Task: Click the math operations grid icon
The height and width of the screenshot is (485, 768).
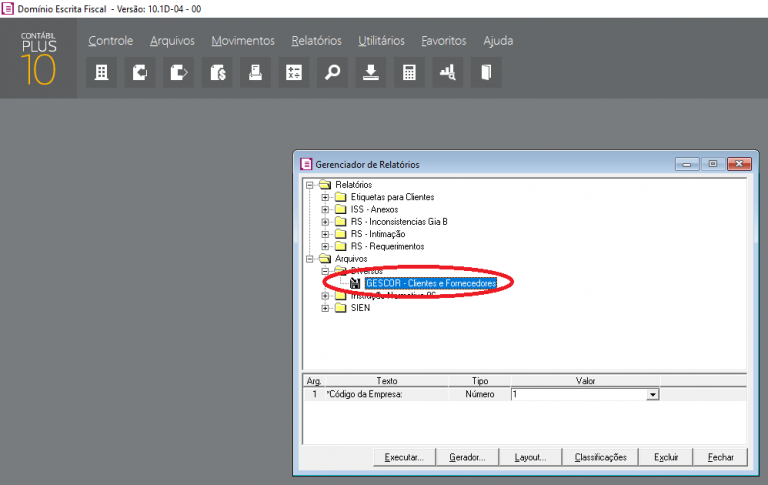Action: pos(294,72)
